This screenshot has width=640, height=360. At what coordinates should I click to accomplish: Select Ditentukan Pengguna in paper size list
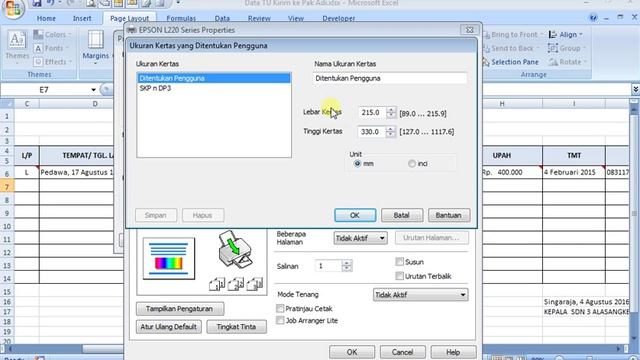[214, 78]
